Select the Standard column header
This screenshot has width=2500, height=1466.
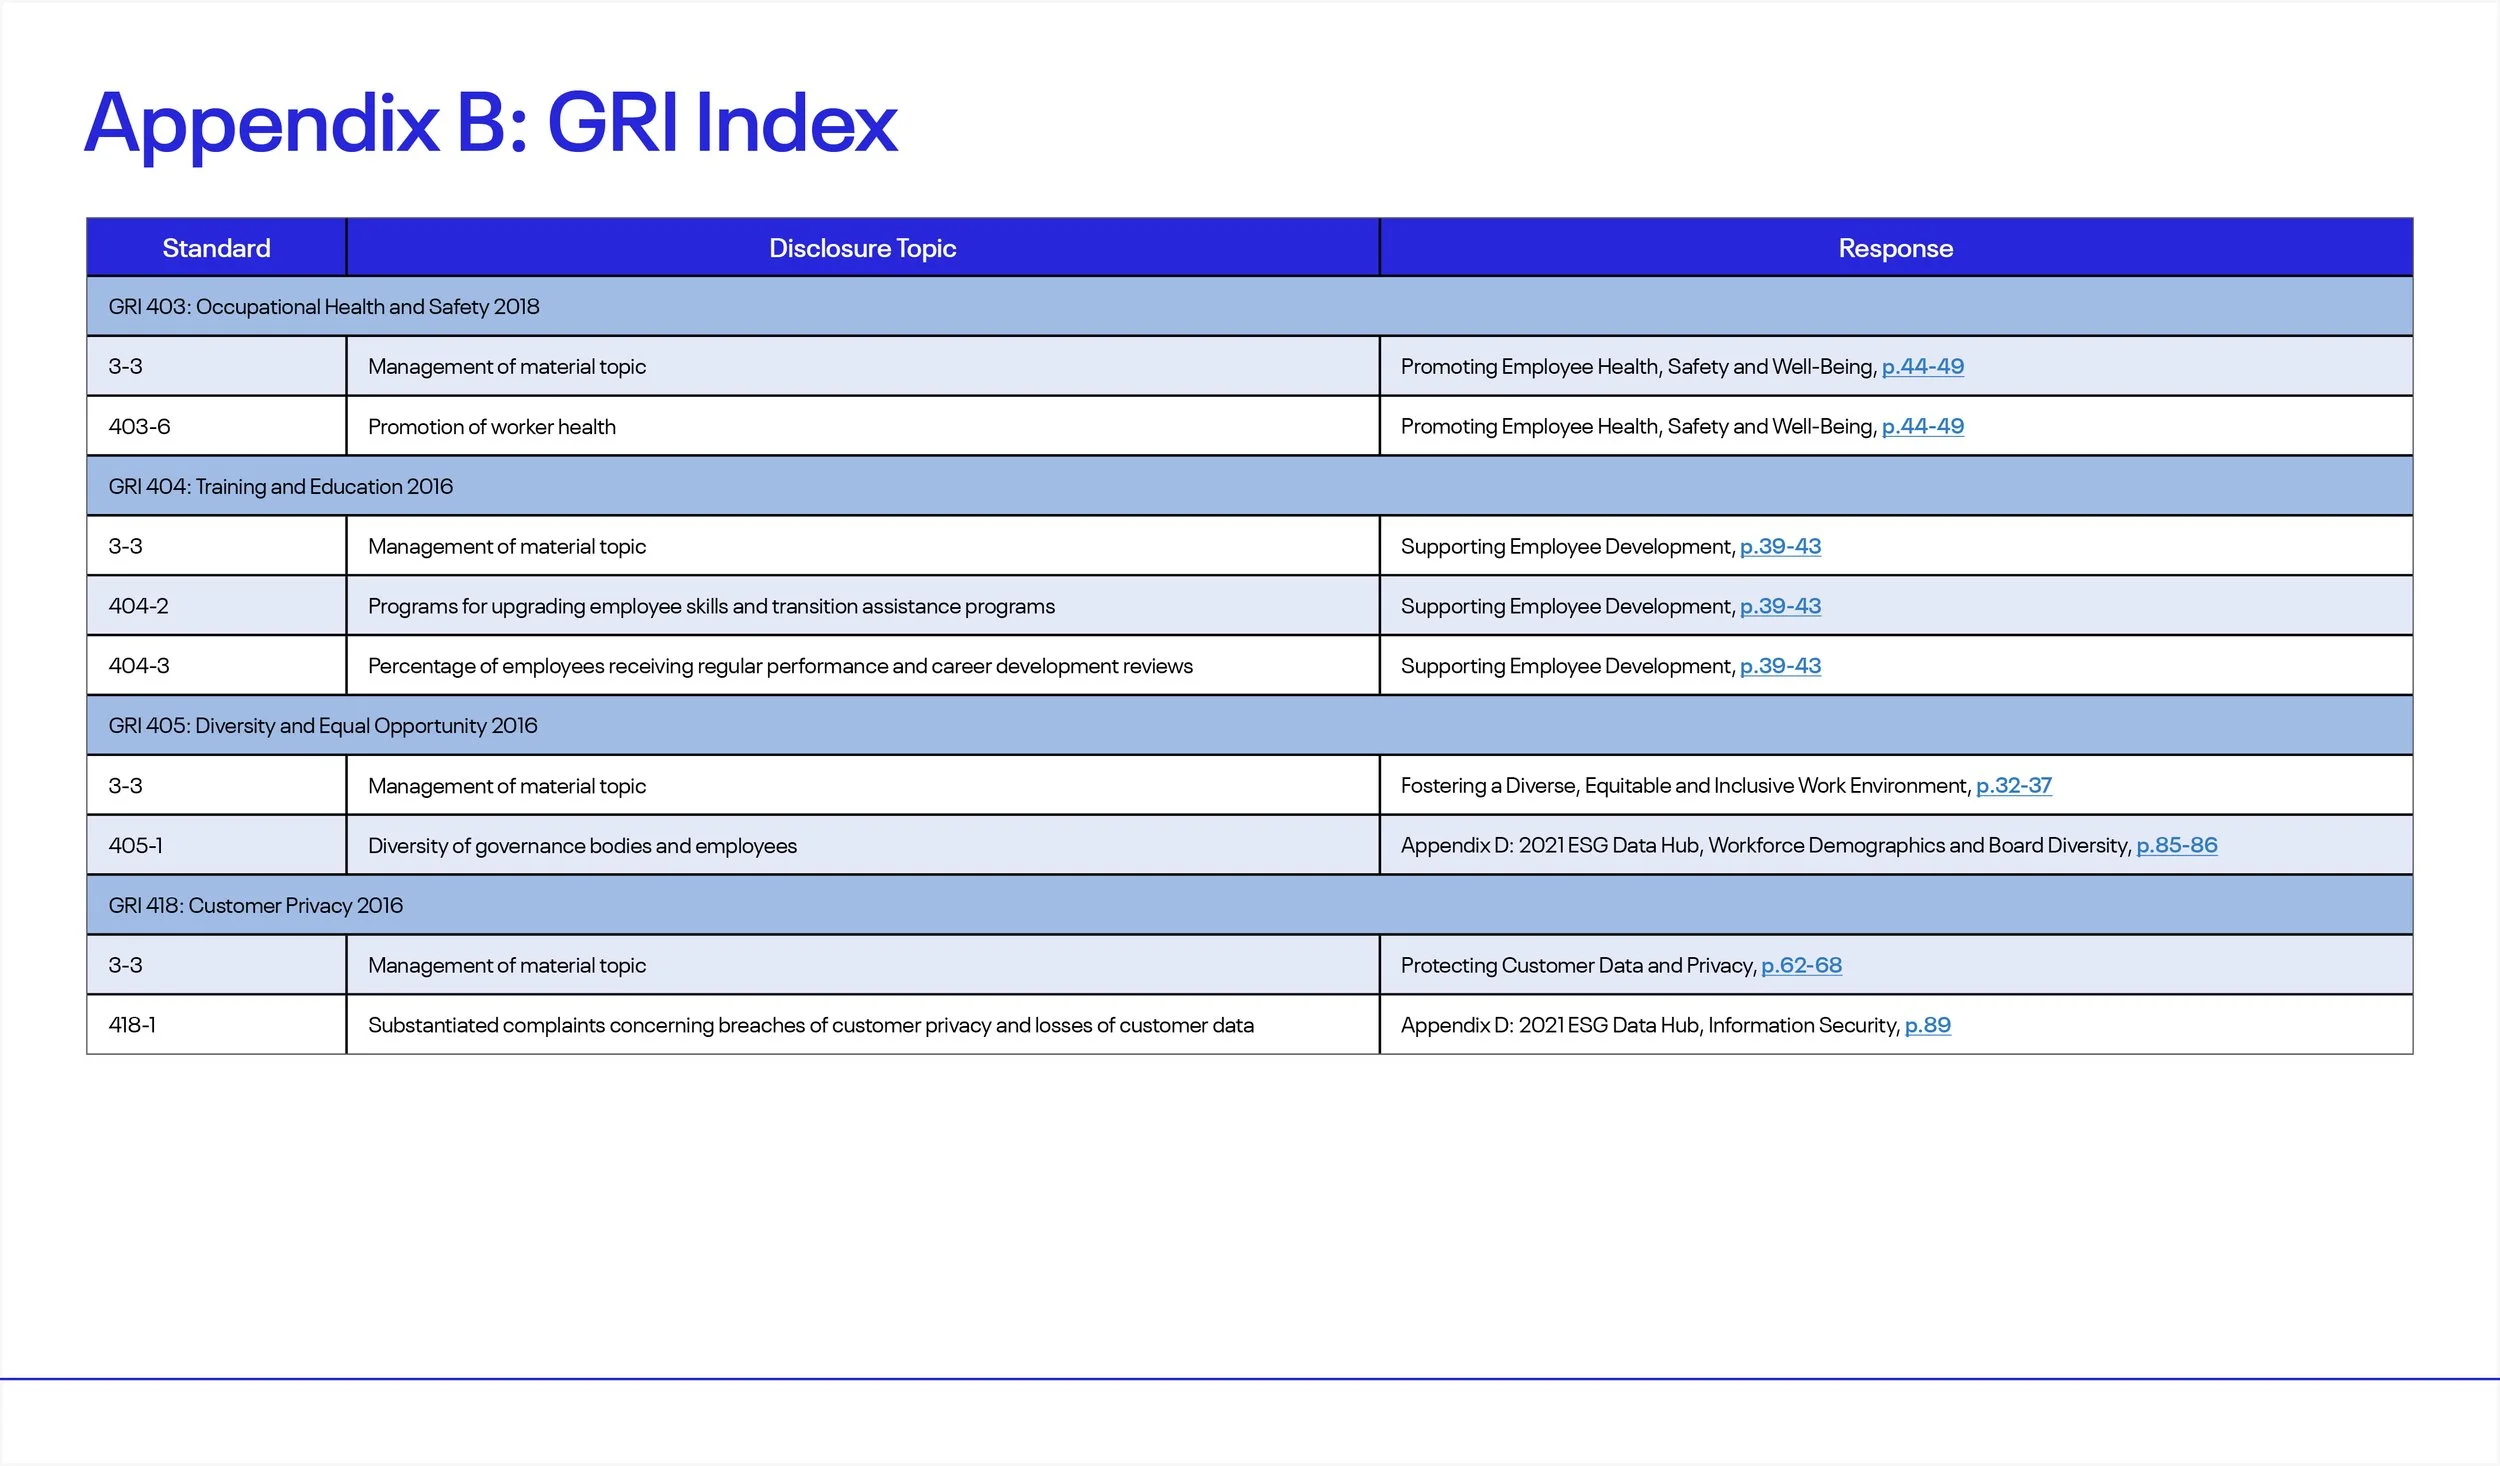pos(215,247)
